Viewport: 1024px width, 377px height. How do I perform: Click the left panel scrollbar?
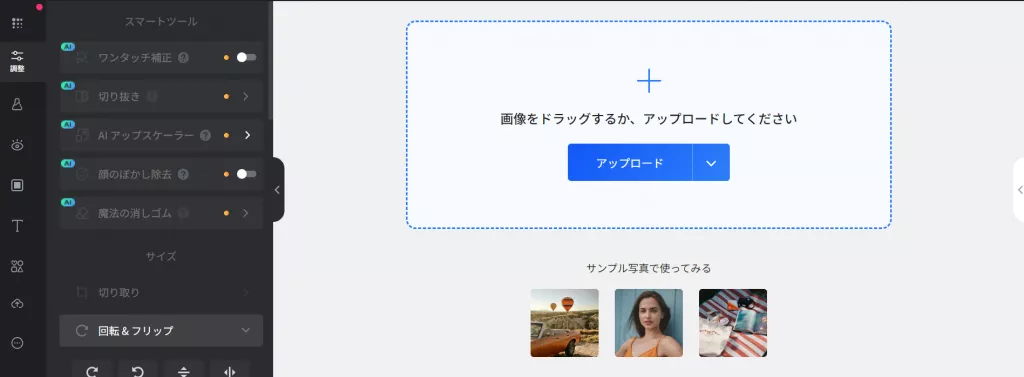click(270, 59)
